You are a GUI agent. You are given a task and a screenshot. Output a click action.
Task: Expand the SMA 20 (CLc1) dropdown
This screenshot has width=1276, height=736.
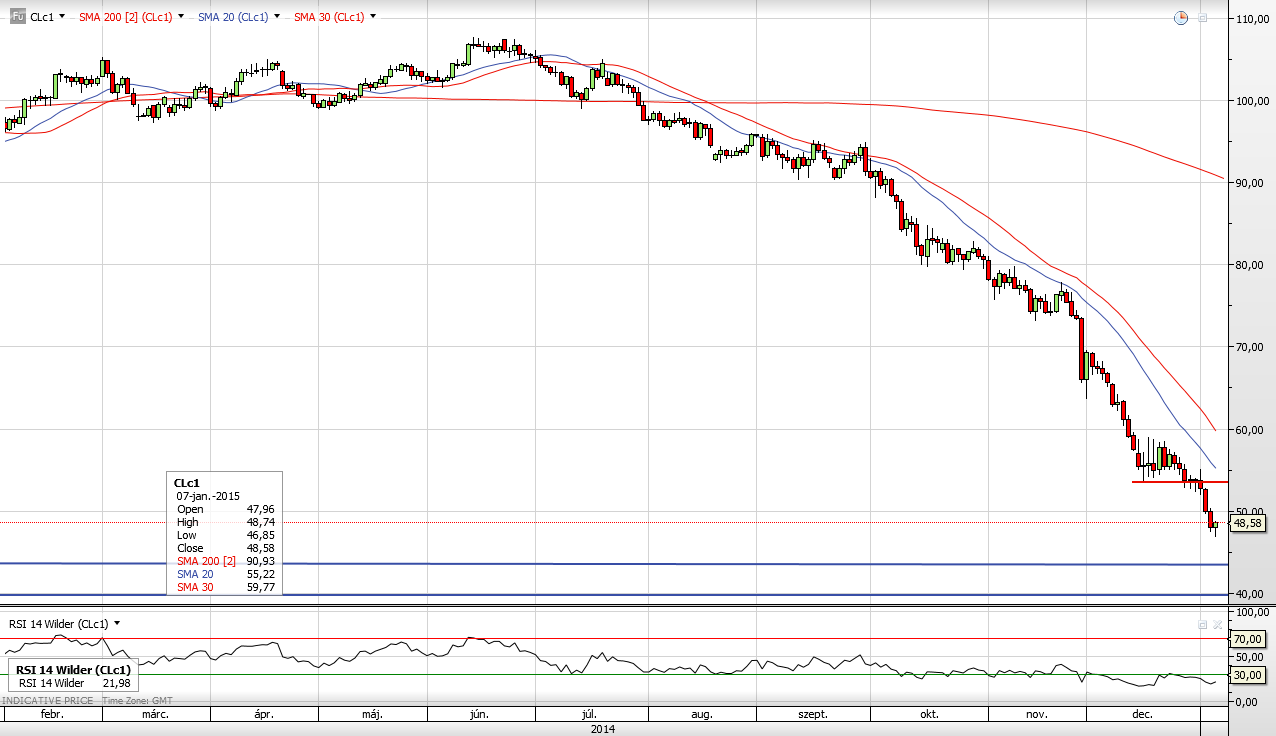tap(277, 17)
